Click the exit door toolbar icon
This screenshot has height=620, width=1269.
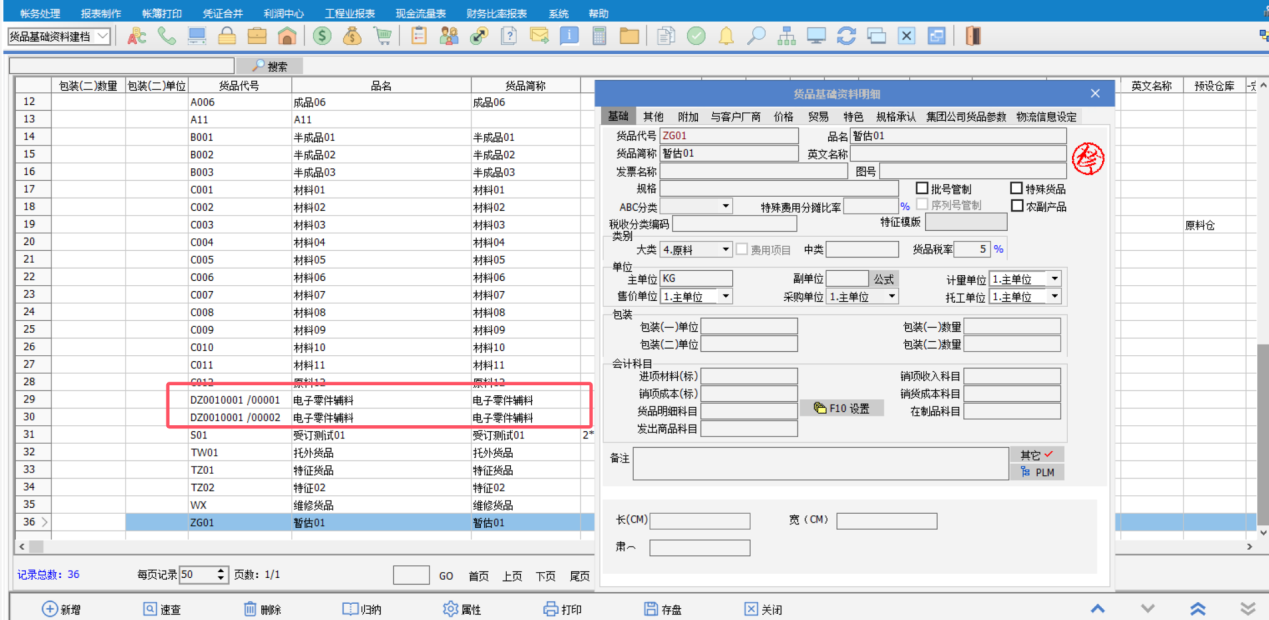tap(972, 36)
